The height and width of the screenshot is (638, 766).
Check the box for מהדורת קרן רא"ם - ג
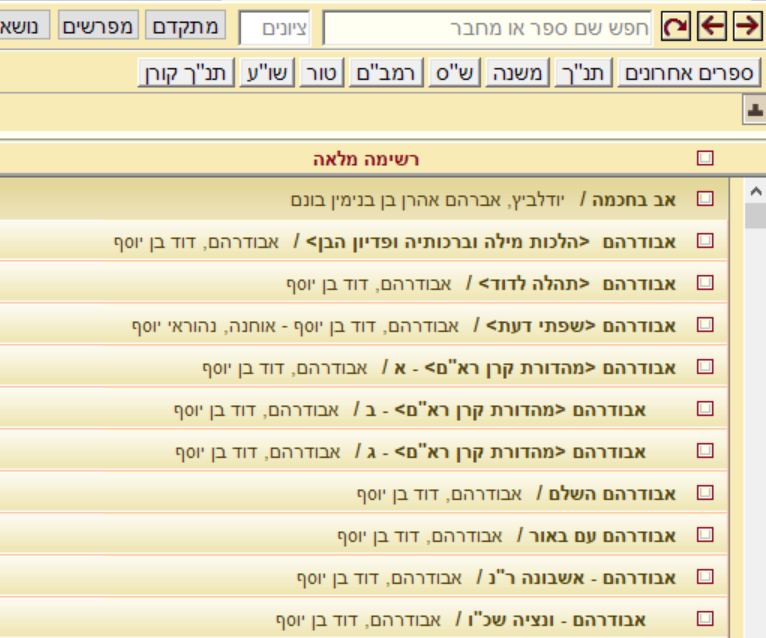tap(705, 450)
